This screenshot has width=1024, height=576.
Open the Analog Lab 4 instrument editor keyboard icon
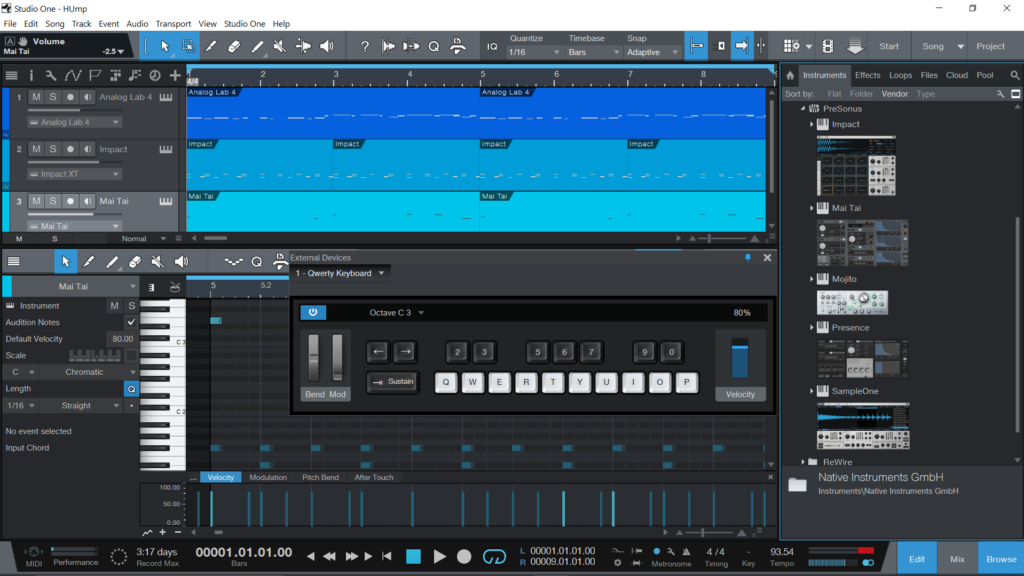pos(166,97)
